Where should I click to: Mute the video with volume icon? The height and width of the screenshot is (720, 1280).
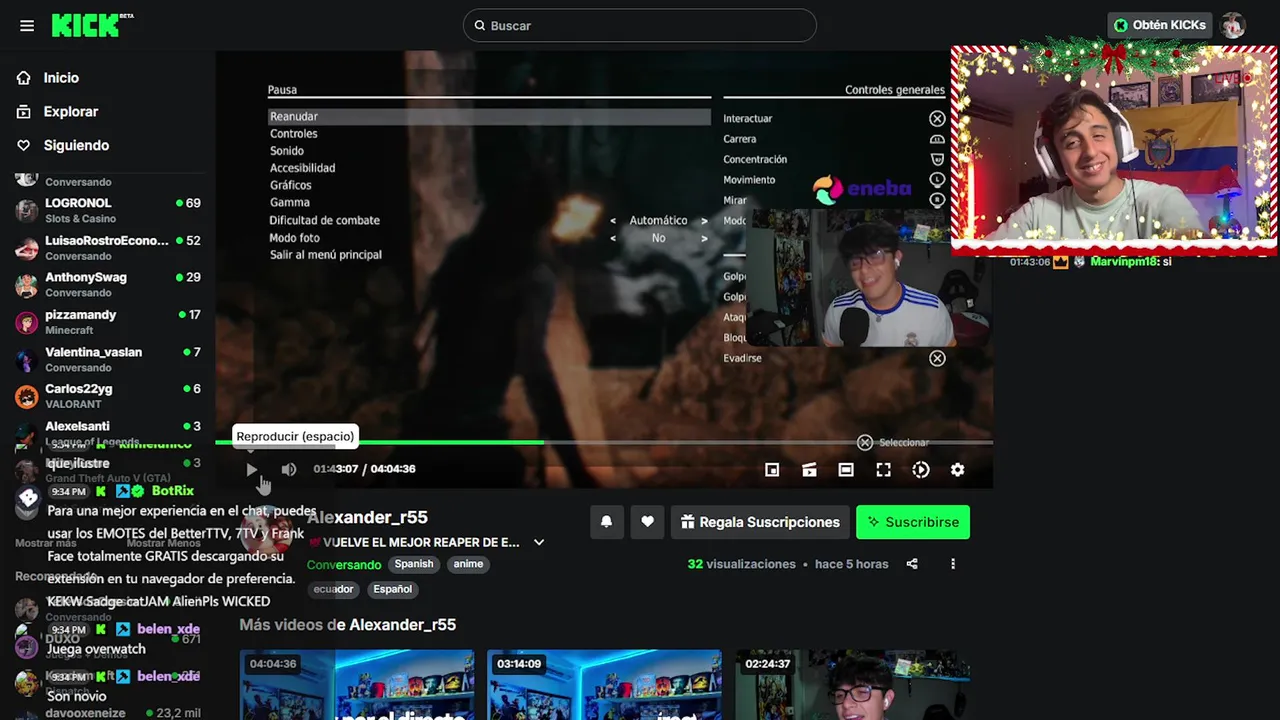[x=288, y=469]
